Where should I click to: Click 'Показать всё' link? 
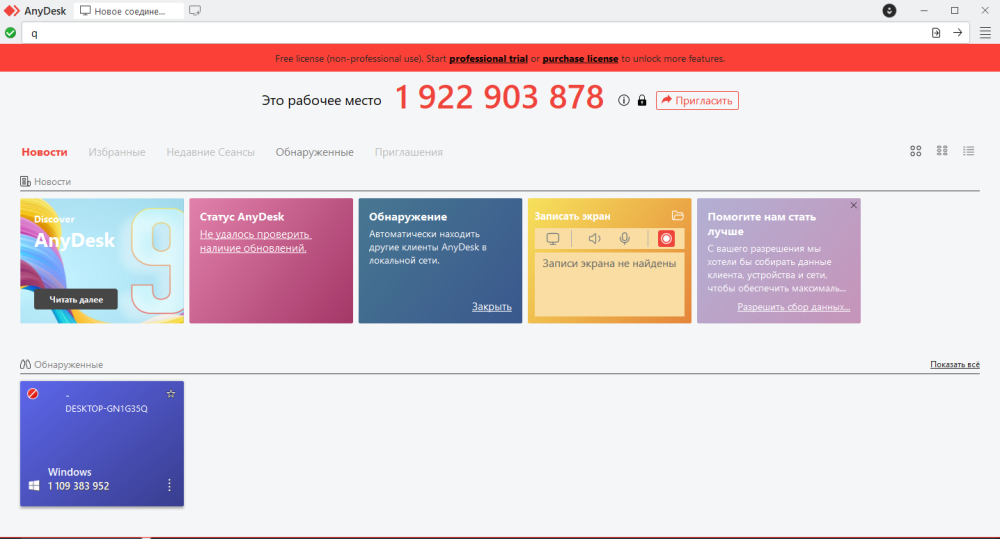pos(955,364)
